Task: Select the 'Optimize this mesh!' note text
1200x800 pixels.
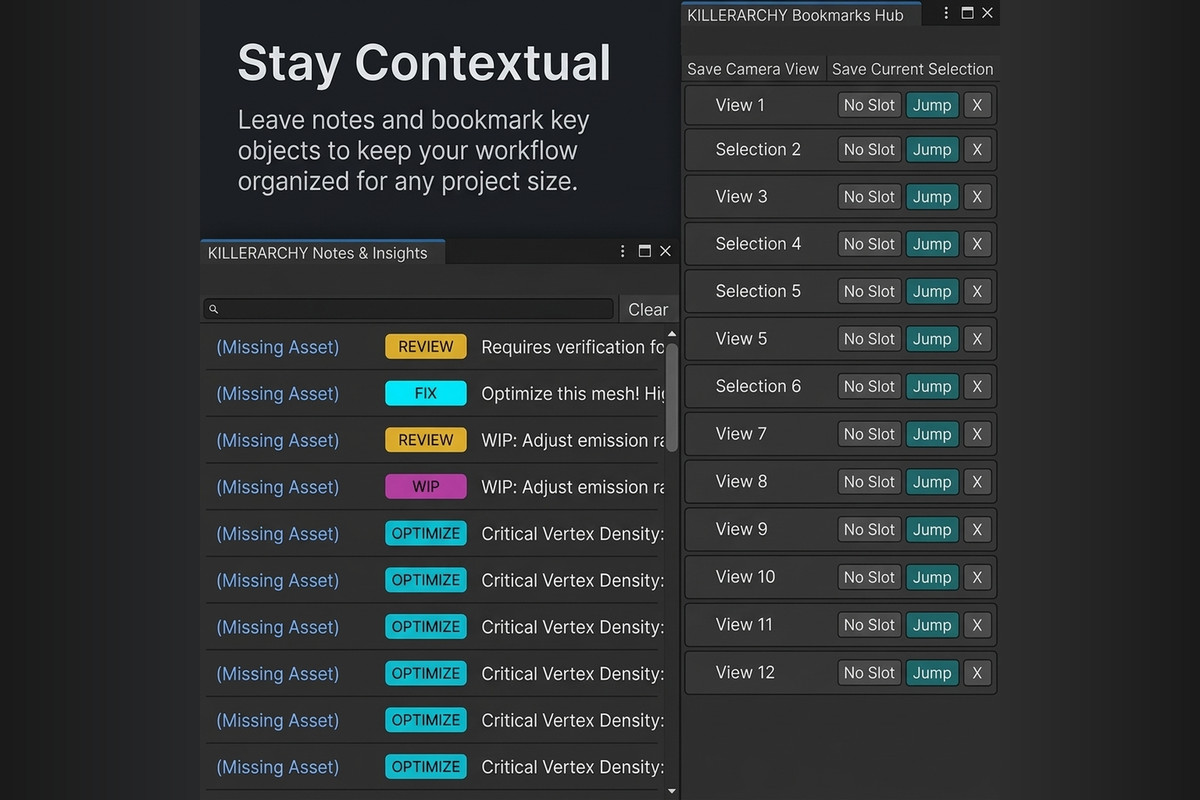Action: pos(572,393)
